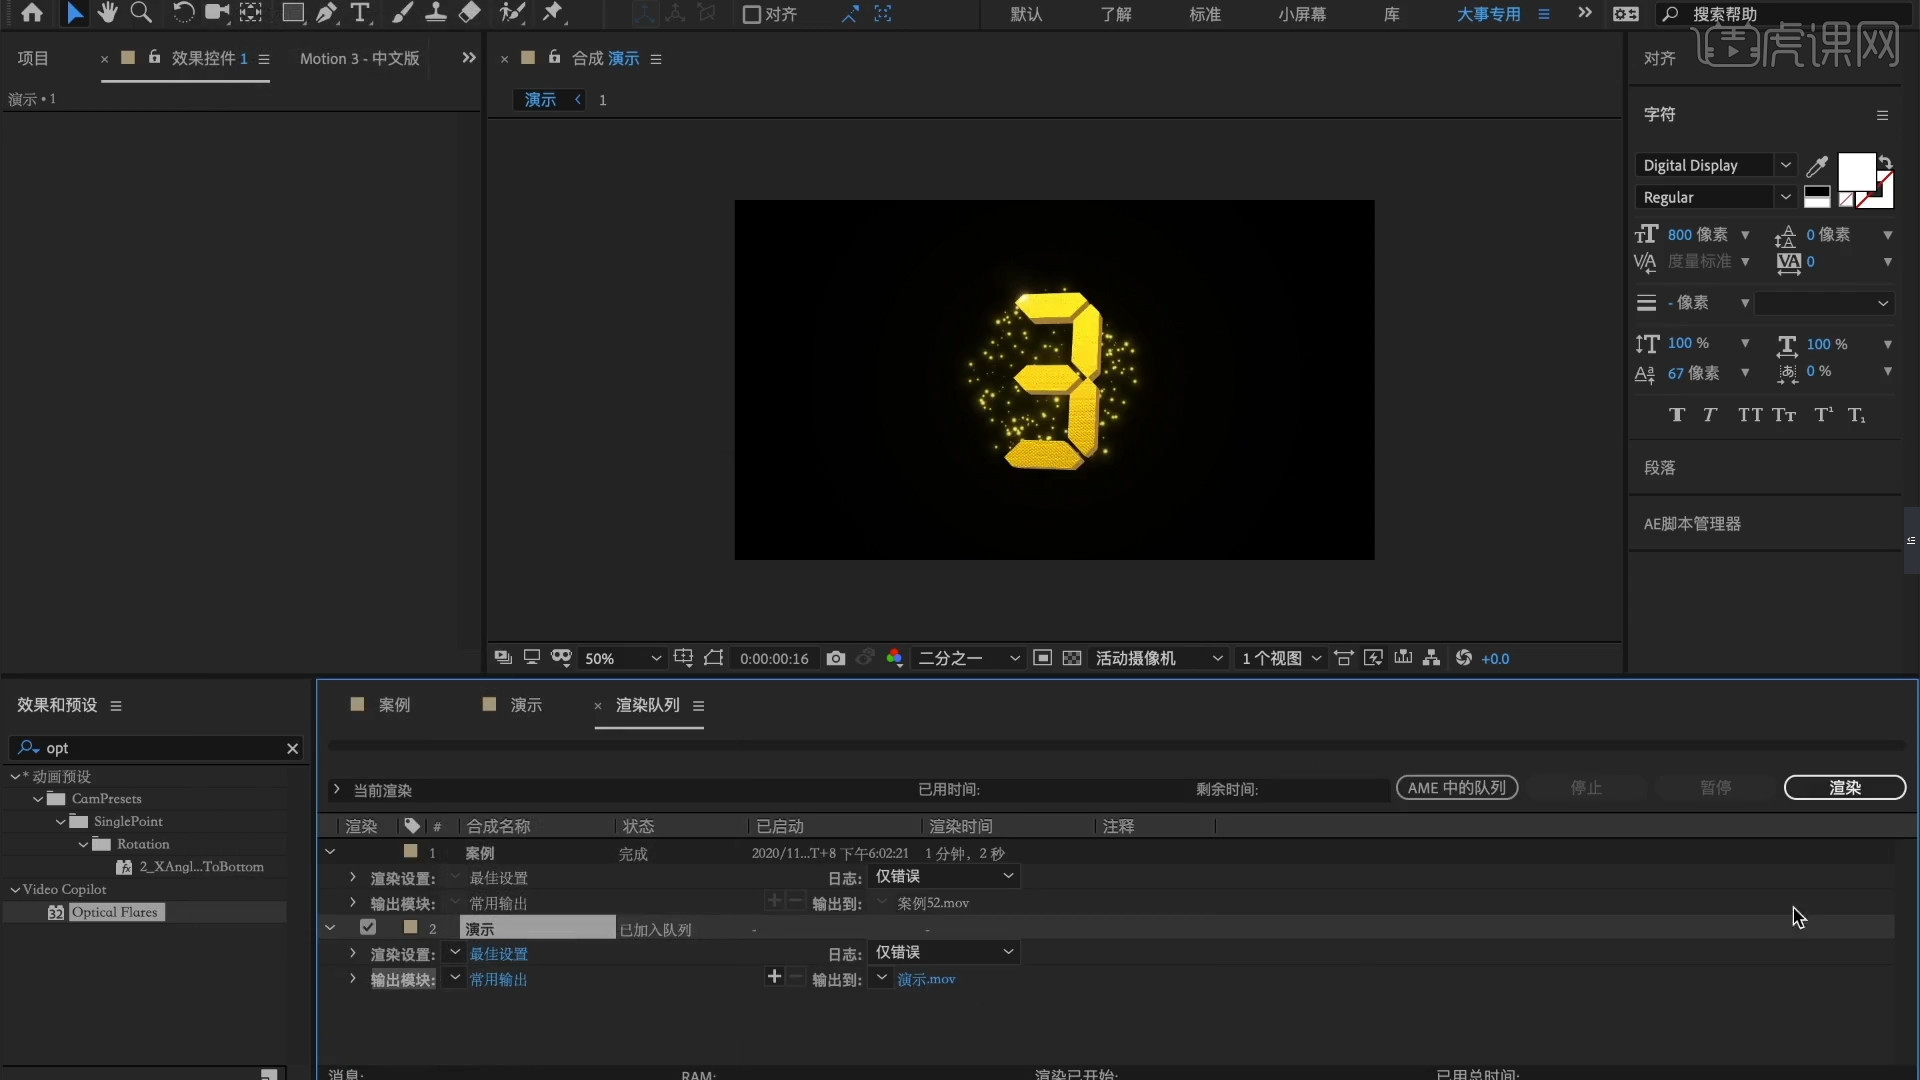Select the Clone Stamp tool
The image size is (1920, 1080).
point(436,13)
